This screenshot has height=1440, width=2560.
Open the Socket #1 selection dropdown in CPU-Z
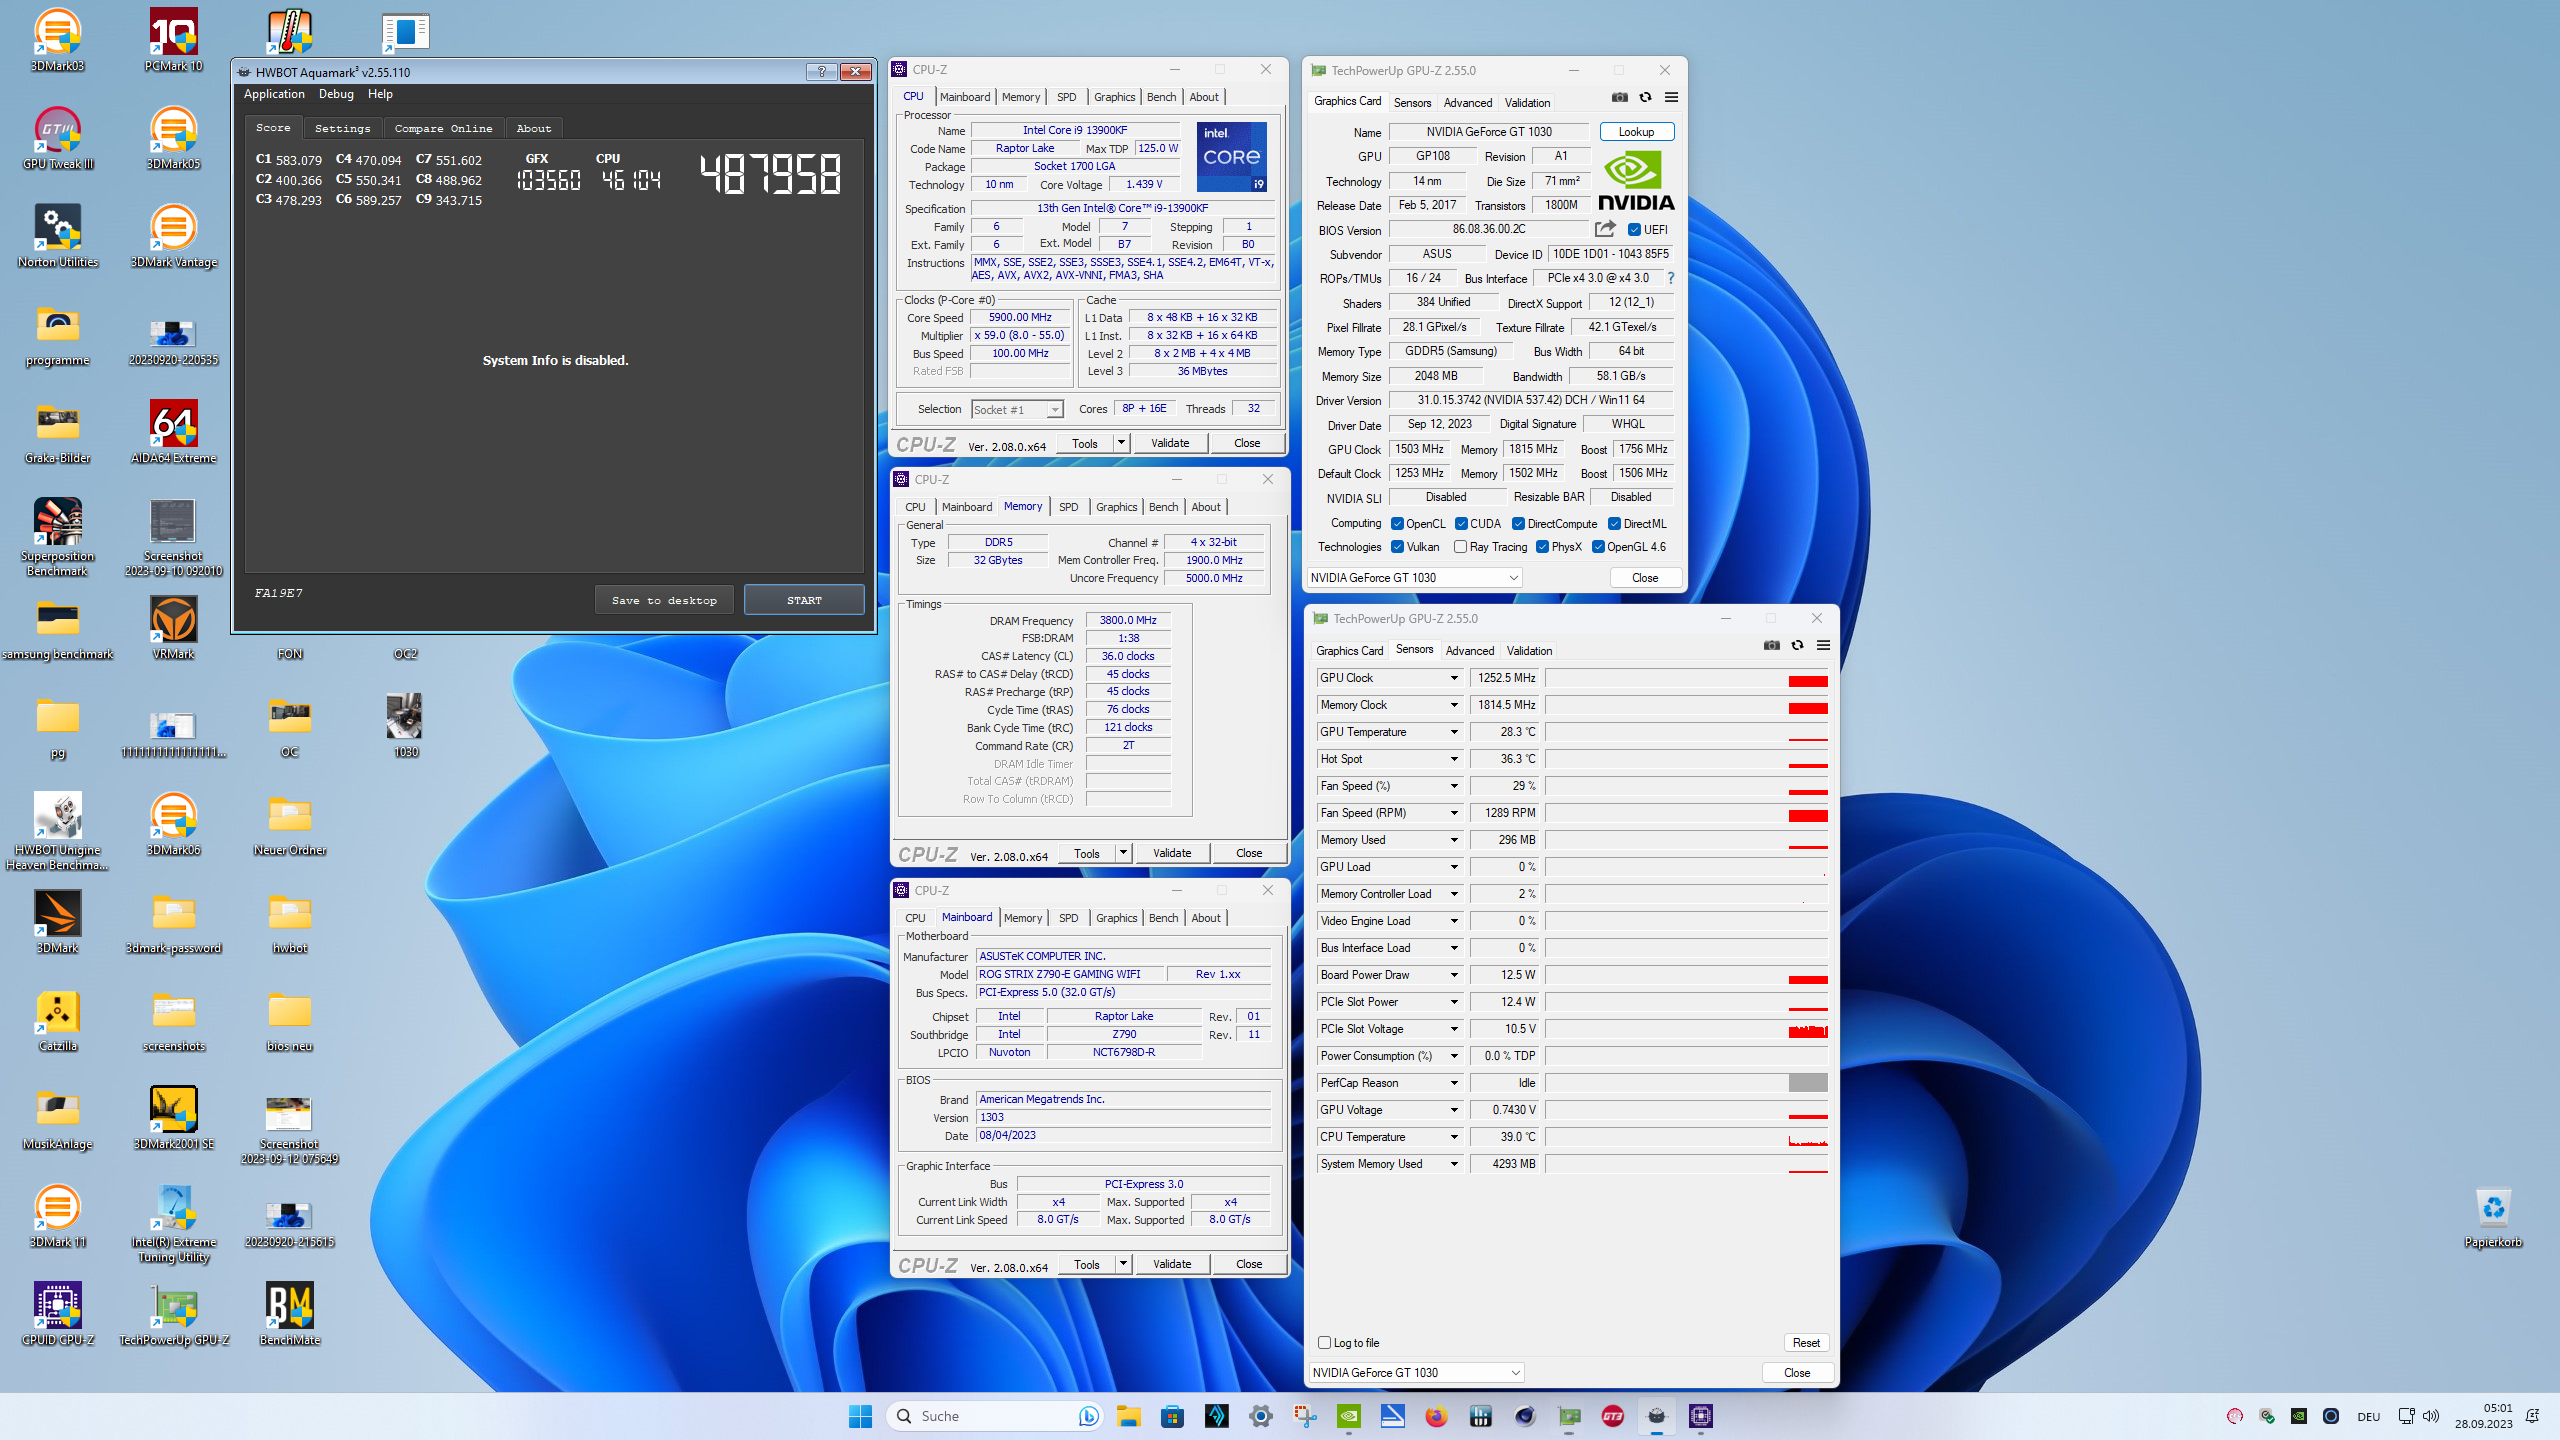1016,410
